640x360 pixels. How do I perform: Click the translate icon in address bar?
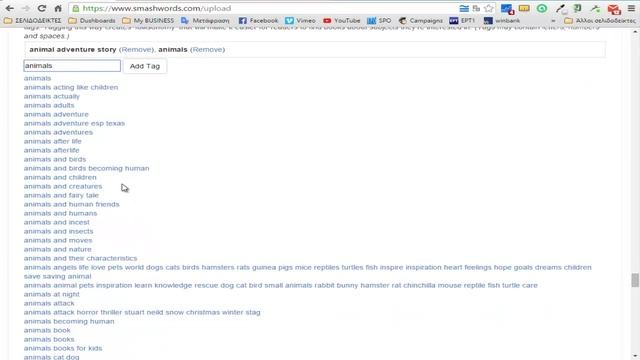(x=476, y=8)
